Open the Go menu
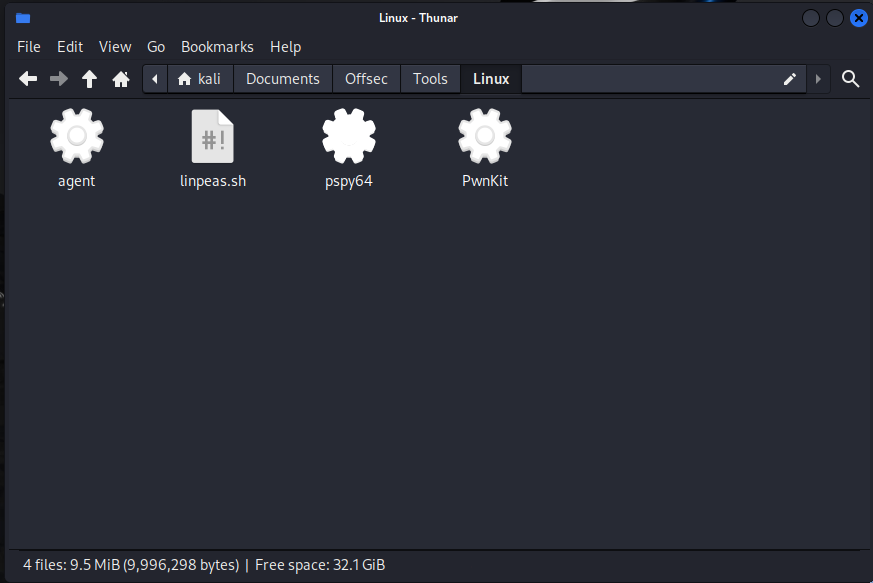The width and height of the screenshot is (873, 583). pyautogui.click(x=156, y=47)
